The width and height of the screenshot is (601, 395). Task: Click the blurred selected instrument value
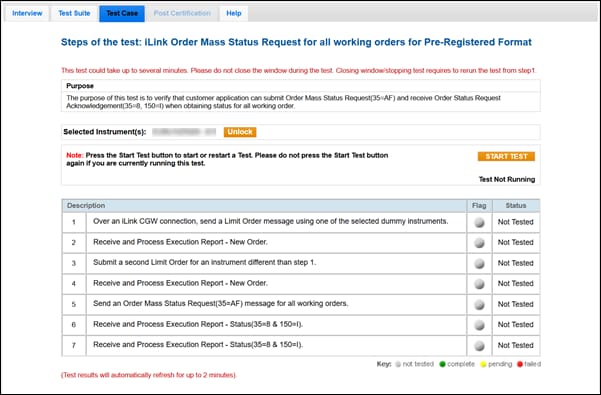184,132
